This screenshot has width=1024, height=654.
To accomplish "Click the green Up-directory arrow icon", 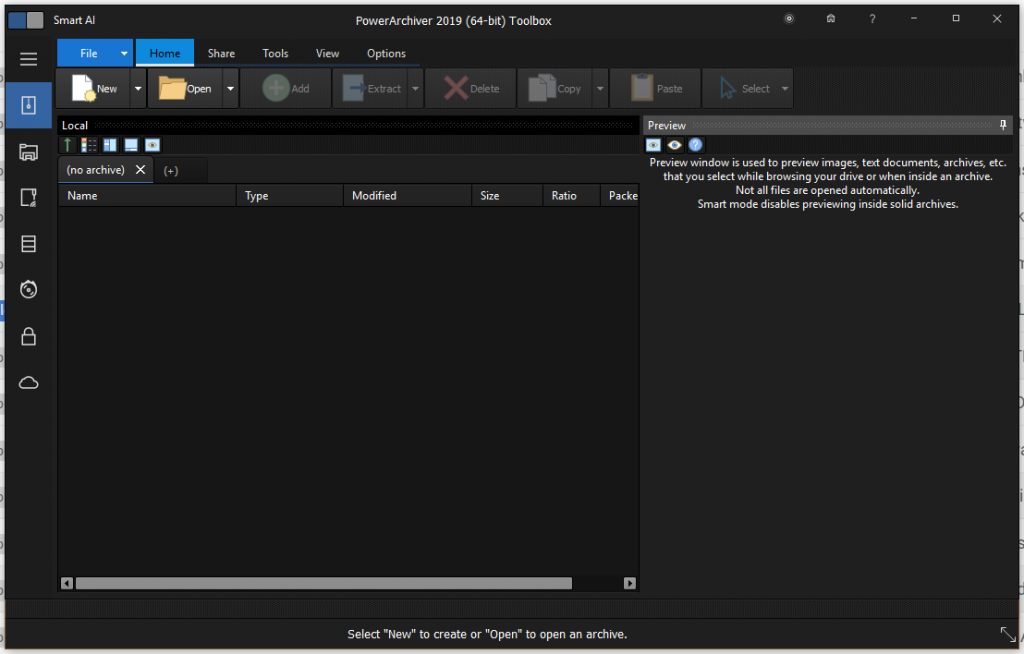I will tap(67, 144).
